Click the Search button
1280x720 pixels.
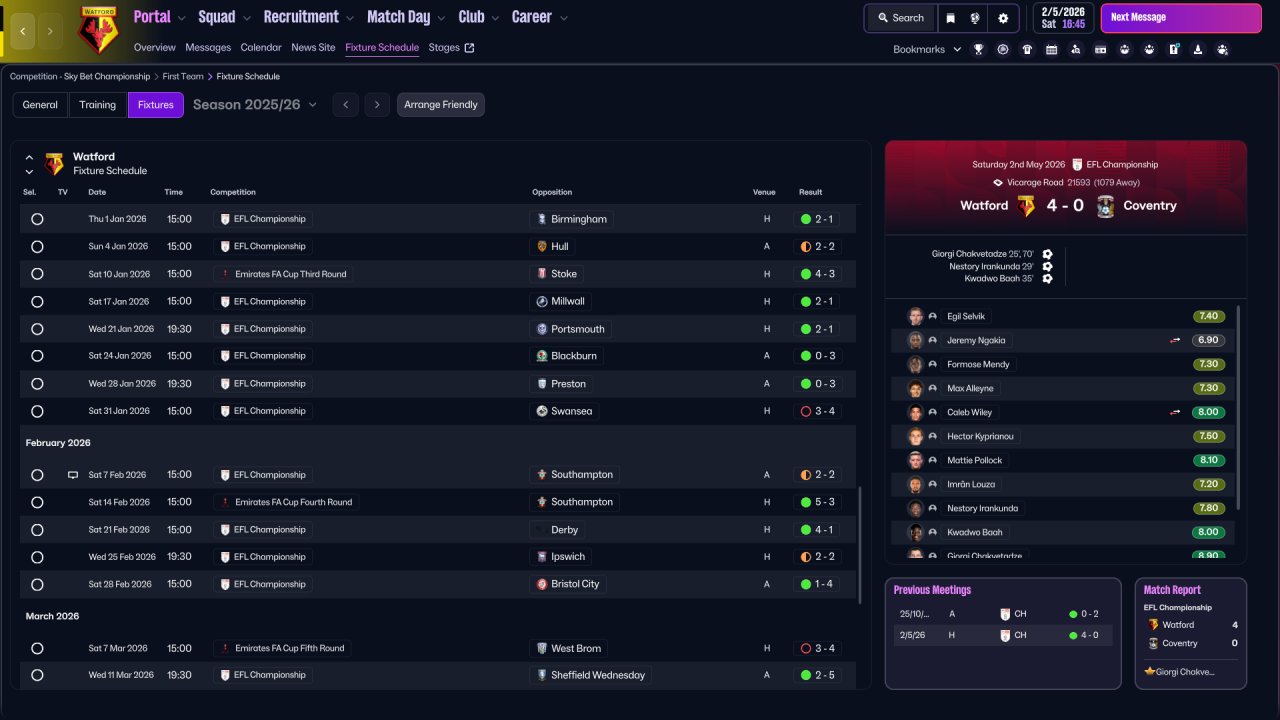900,18
